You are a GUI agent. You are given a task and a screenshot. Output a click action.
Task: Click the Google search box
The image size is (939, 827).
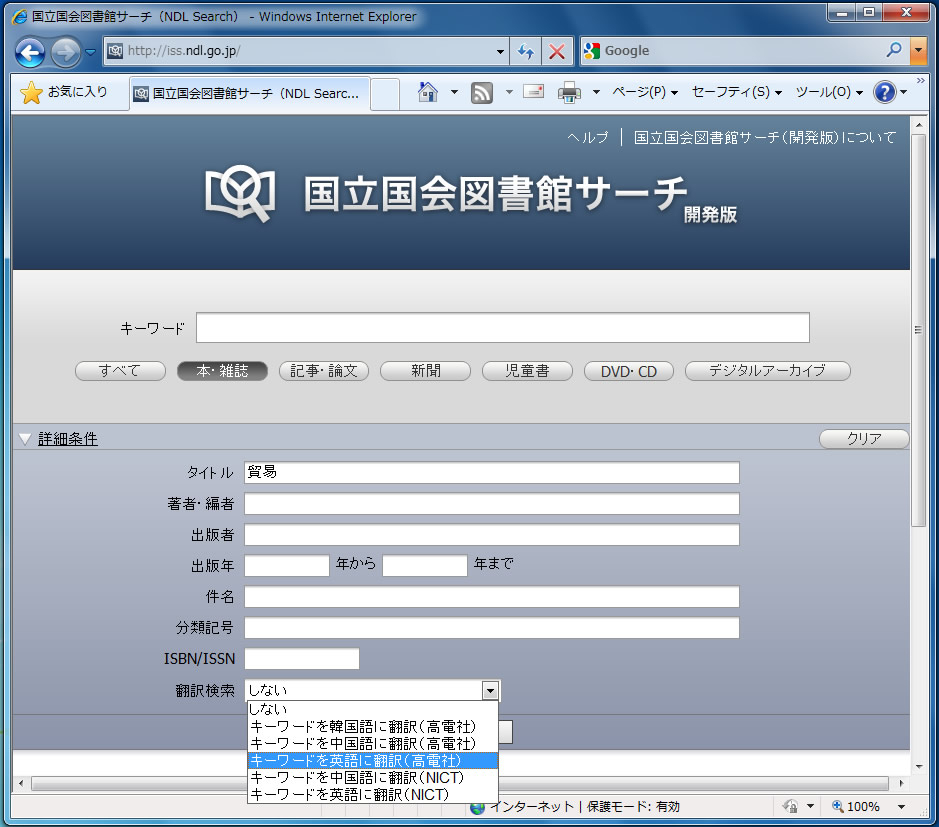(x=731, y=51)
